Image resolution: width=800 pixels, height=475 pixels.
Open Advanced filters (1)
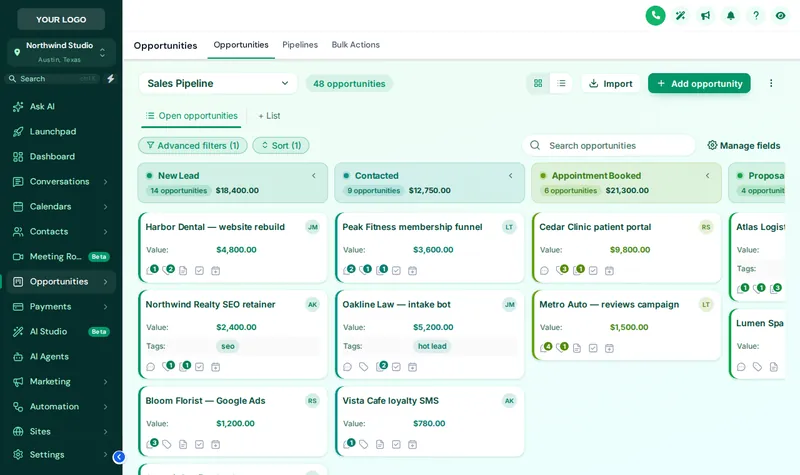pos(193,145)
